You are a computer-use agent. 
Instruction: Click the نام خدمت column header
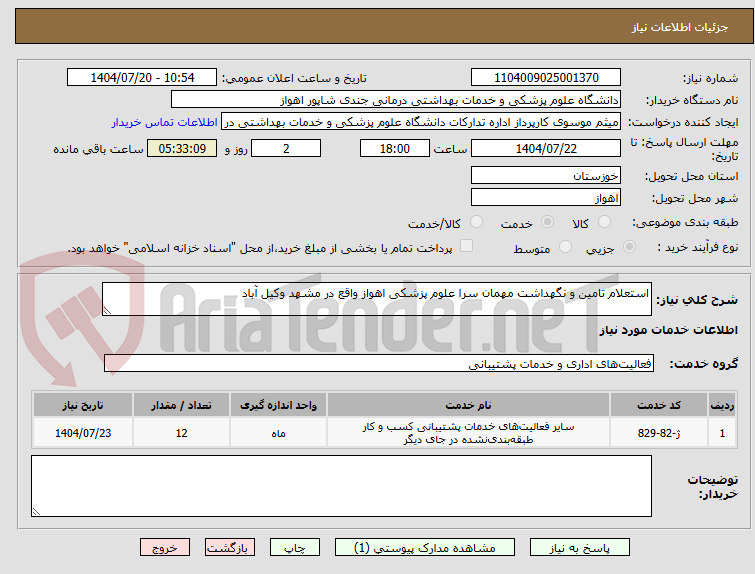469,405
